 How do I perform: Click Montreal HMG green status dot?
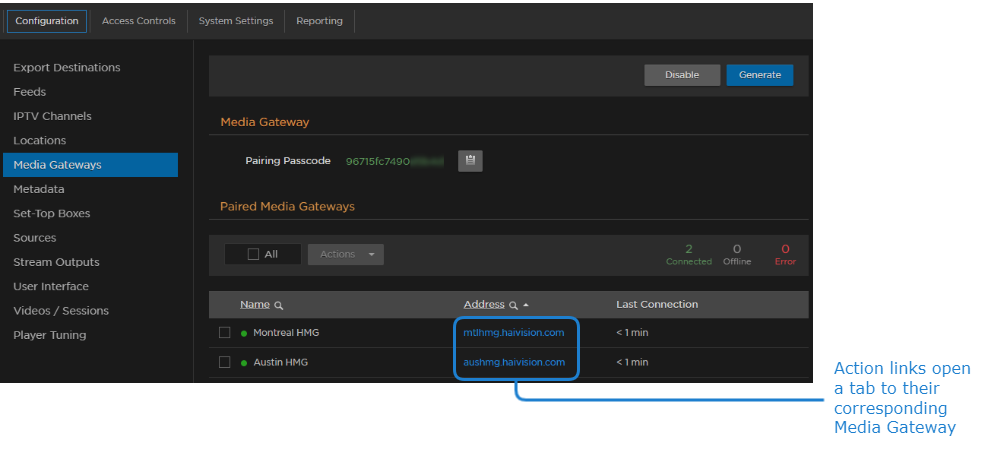click(243, 333)
